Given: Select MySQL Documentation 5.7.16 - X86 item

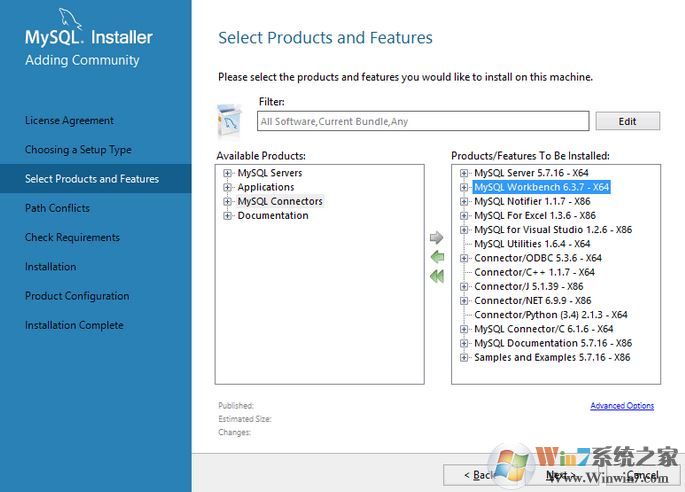Looking at the screenshot, I should coord(553,343).
